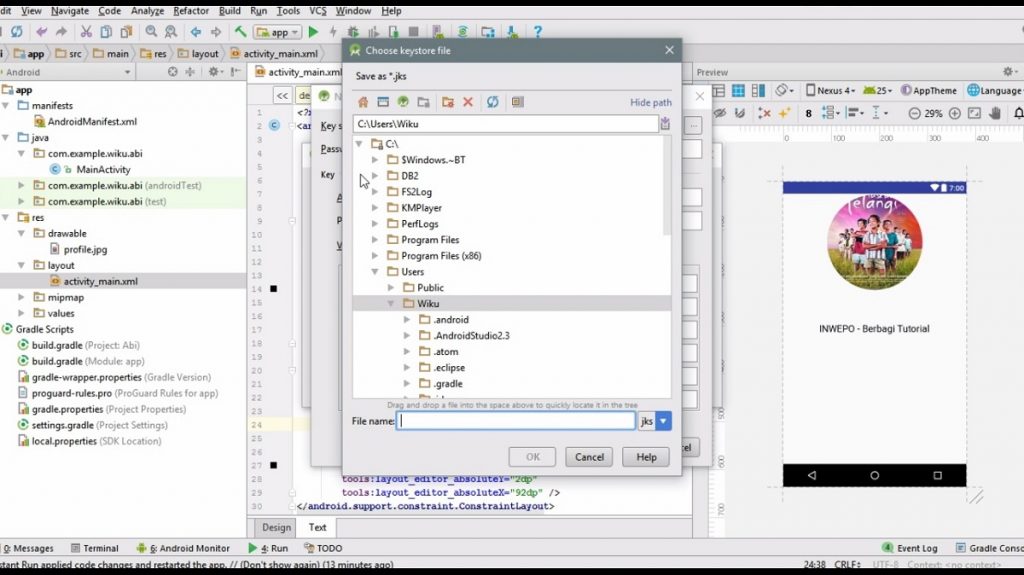1024x575 pixels.
Task: Click the Copy icon in main toolbar
Action: [106, 31]
